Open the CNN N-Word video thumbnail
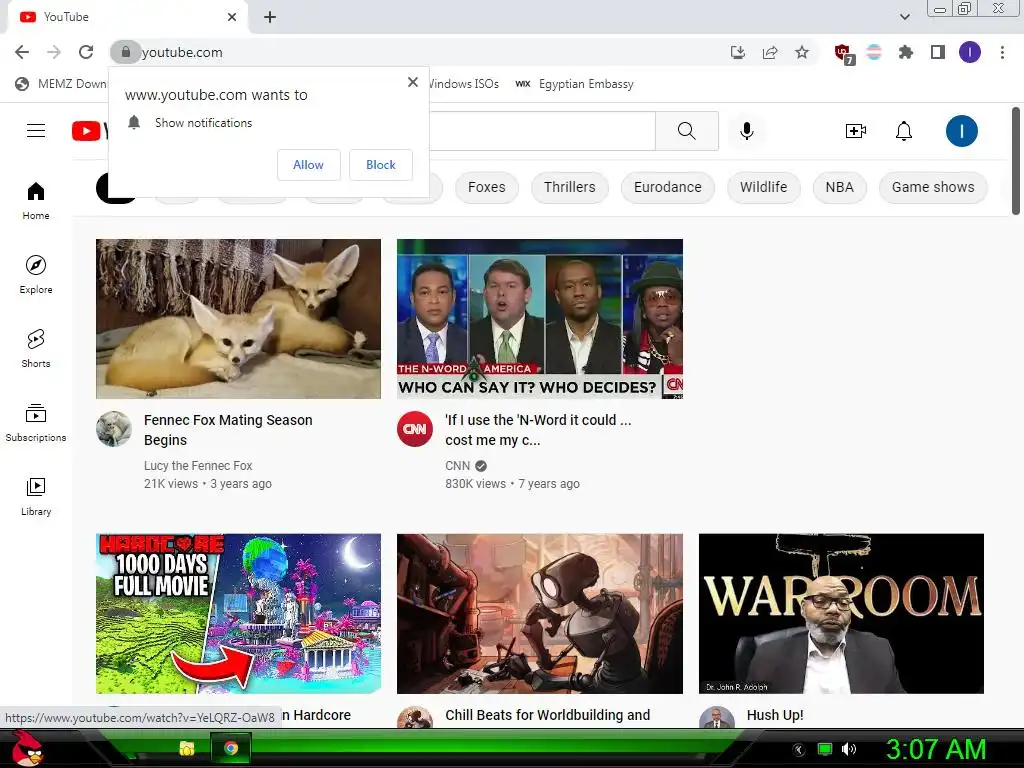The height and width of the screenshot is (768, 1024). (x=540, y=319)
